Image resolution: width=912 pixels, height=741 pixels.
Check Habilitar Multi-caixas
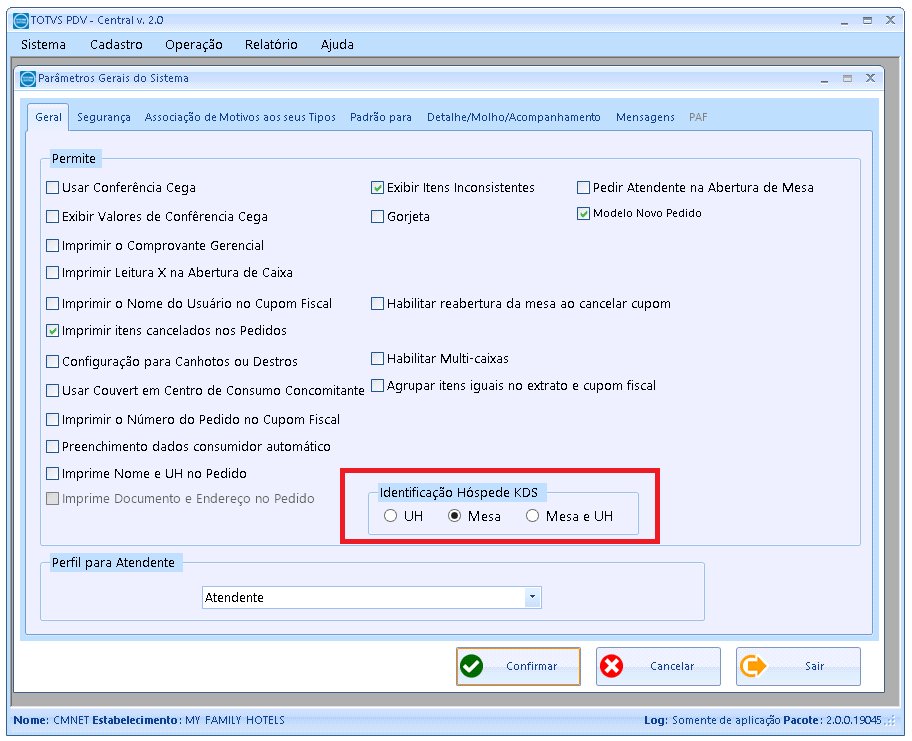[x=377, y=358]
